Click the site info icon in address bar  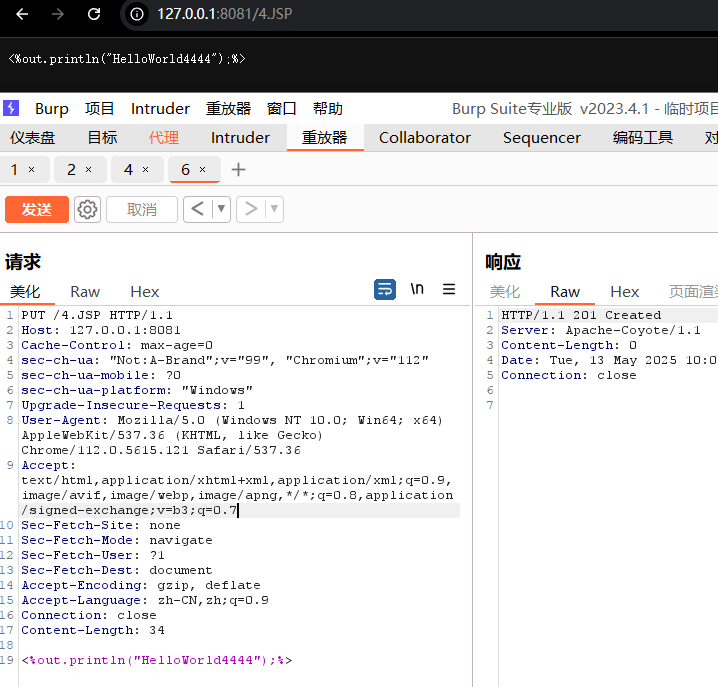click(138, 14)
